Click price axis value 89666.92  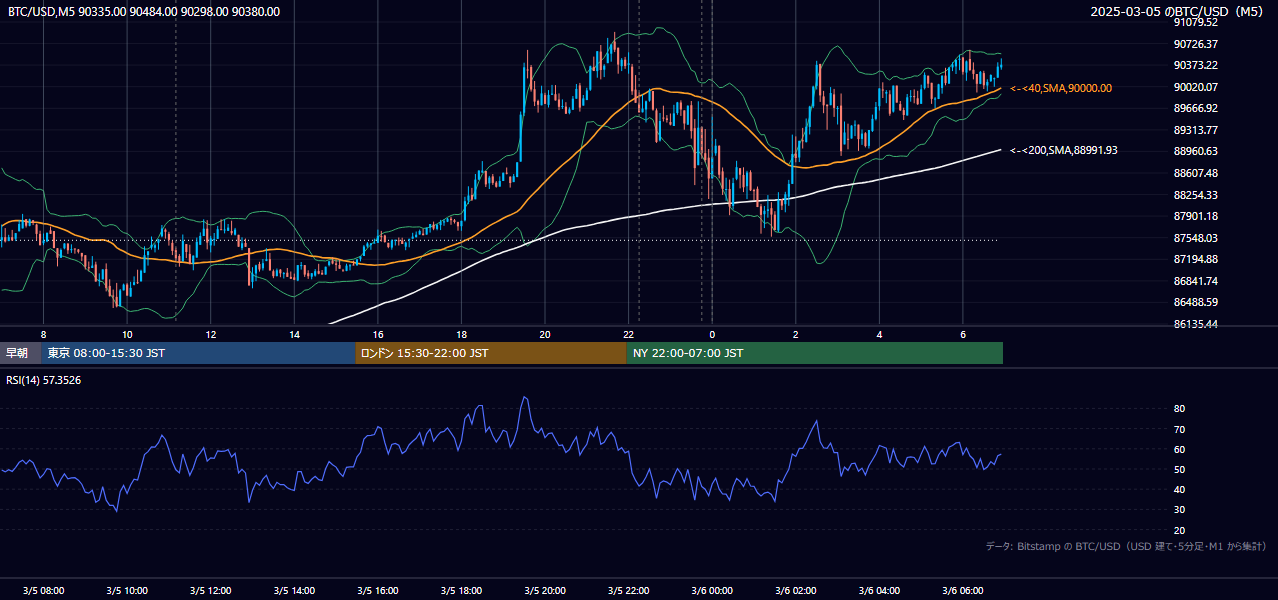(x=1195, y=108)
